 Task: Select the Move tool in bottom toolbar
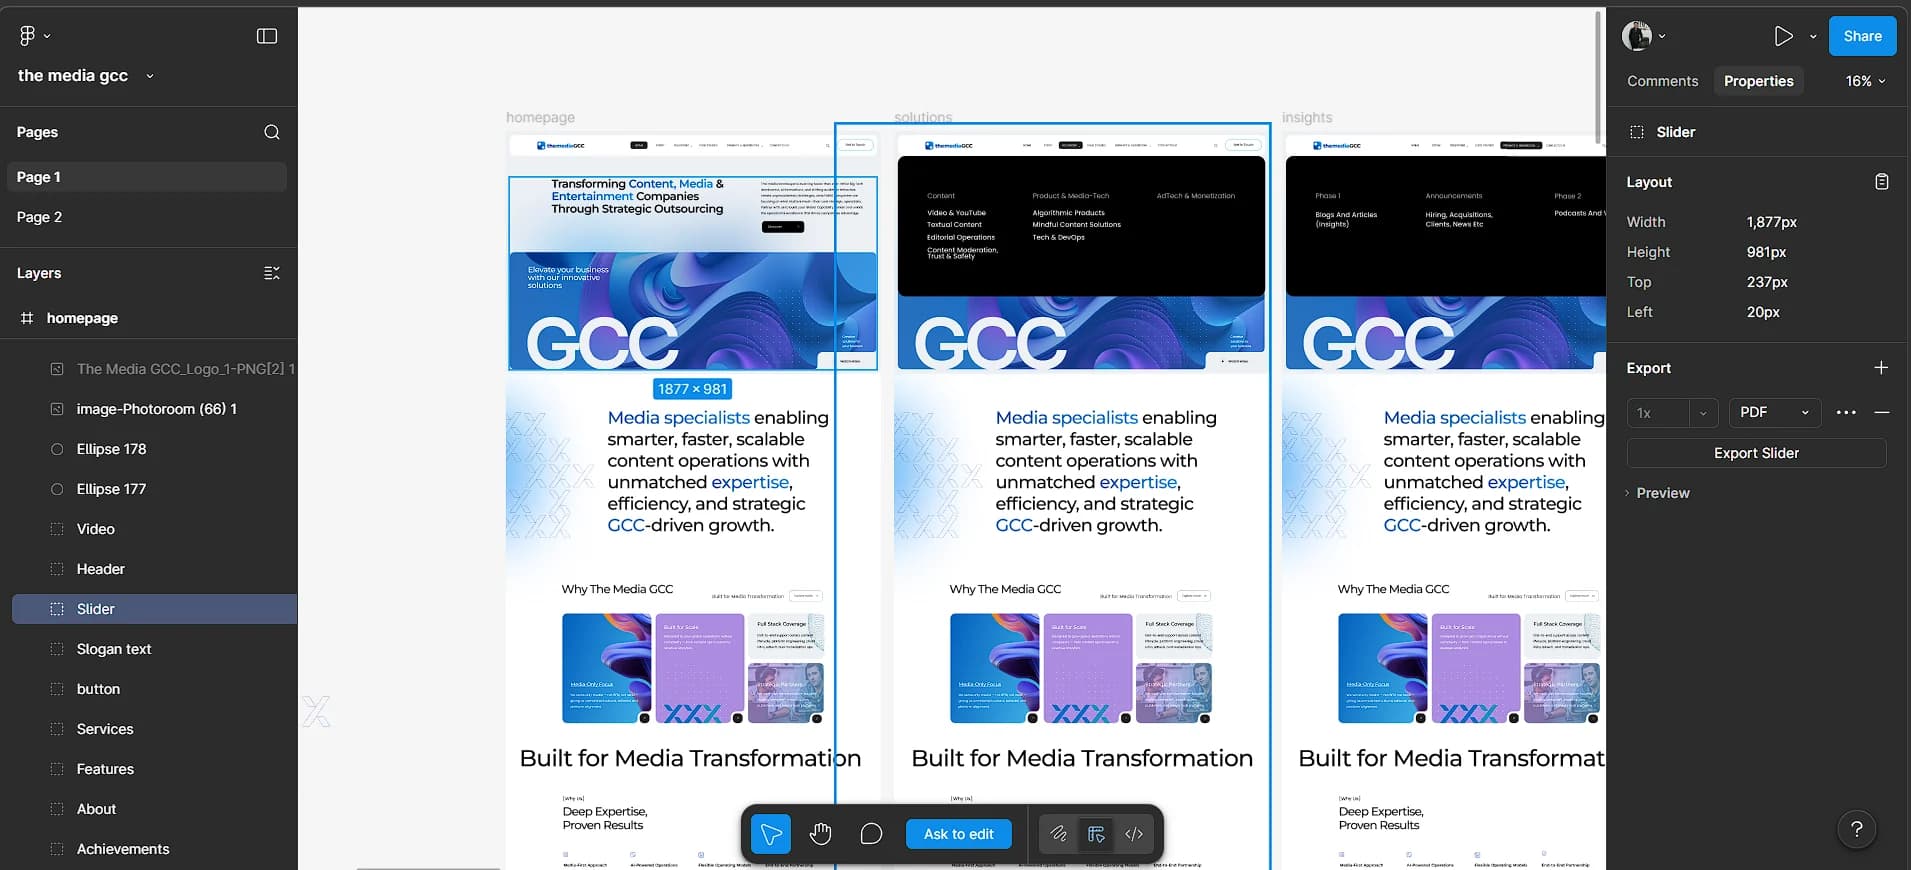click(x=771, y=834)
